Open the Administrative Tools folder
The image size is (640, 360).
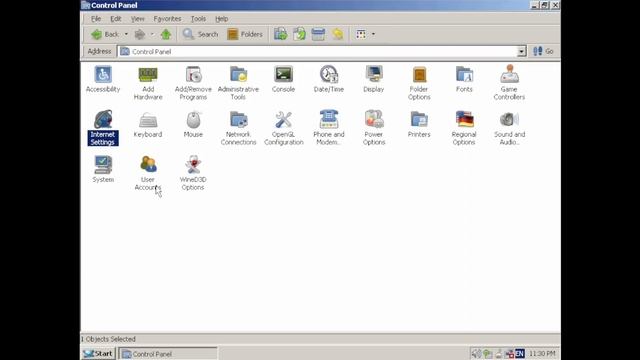point(238,83)
